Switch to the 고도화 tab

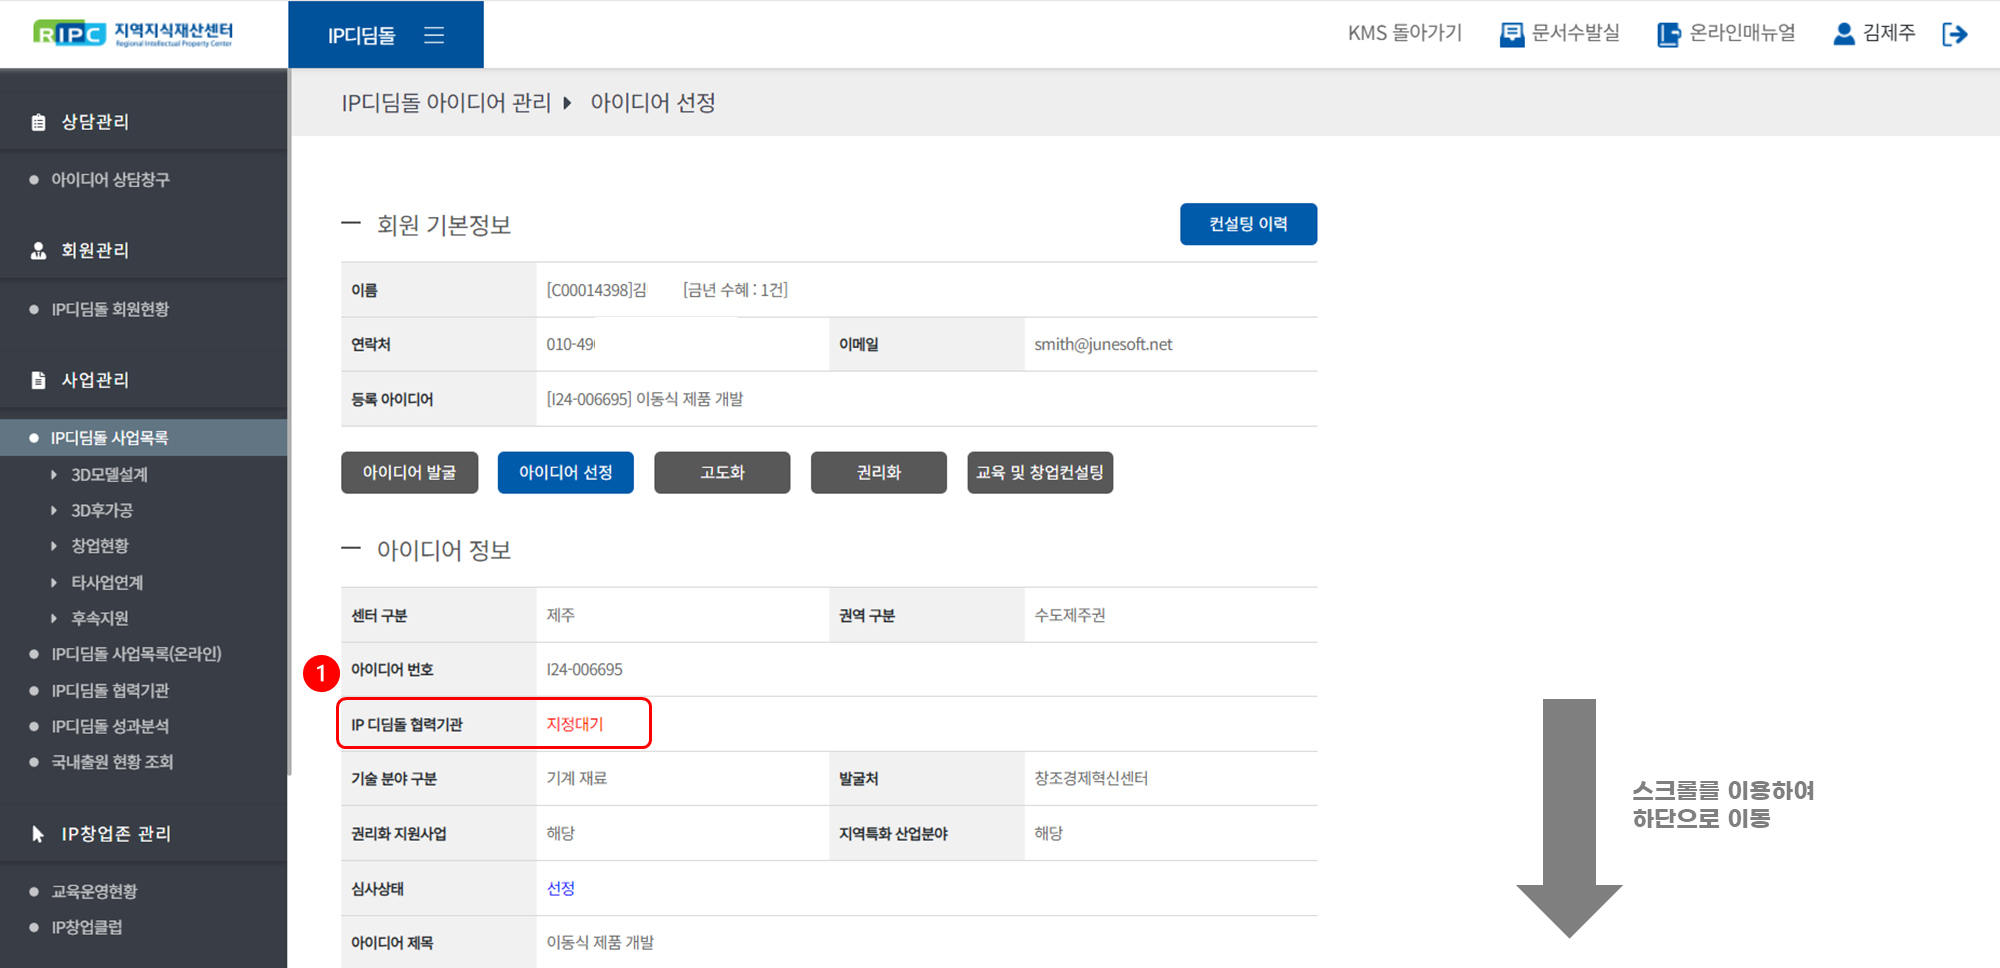point(722,473)
